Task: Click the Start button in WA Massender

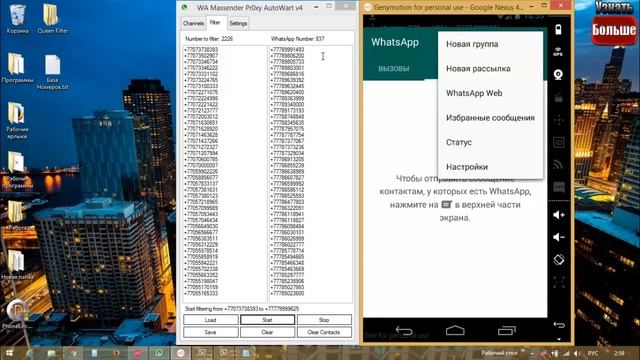Action: [267, 320]
